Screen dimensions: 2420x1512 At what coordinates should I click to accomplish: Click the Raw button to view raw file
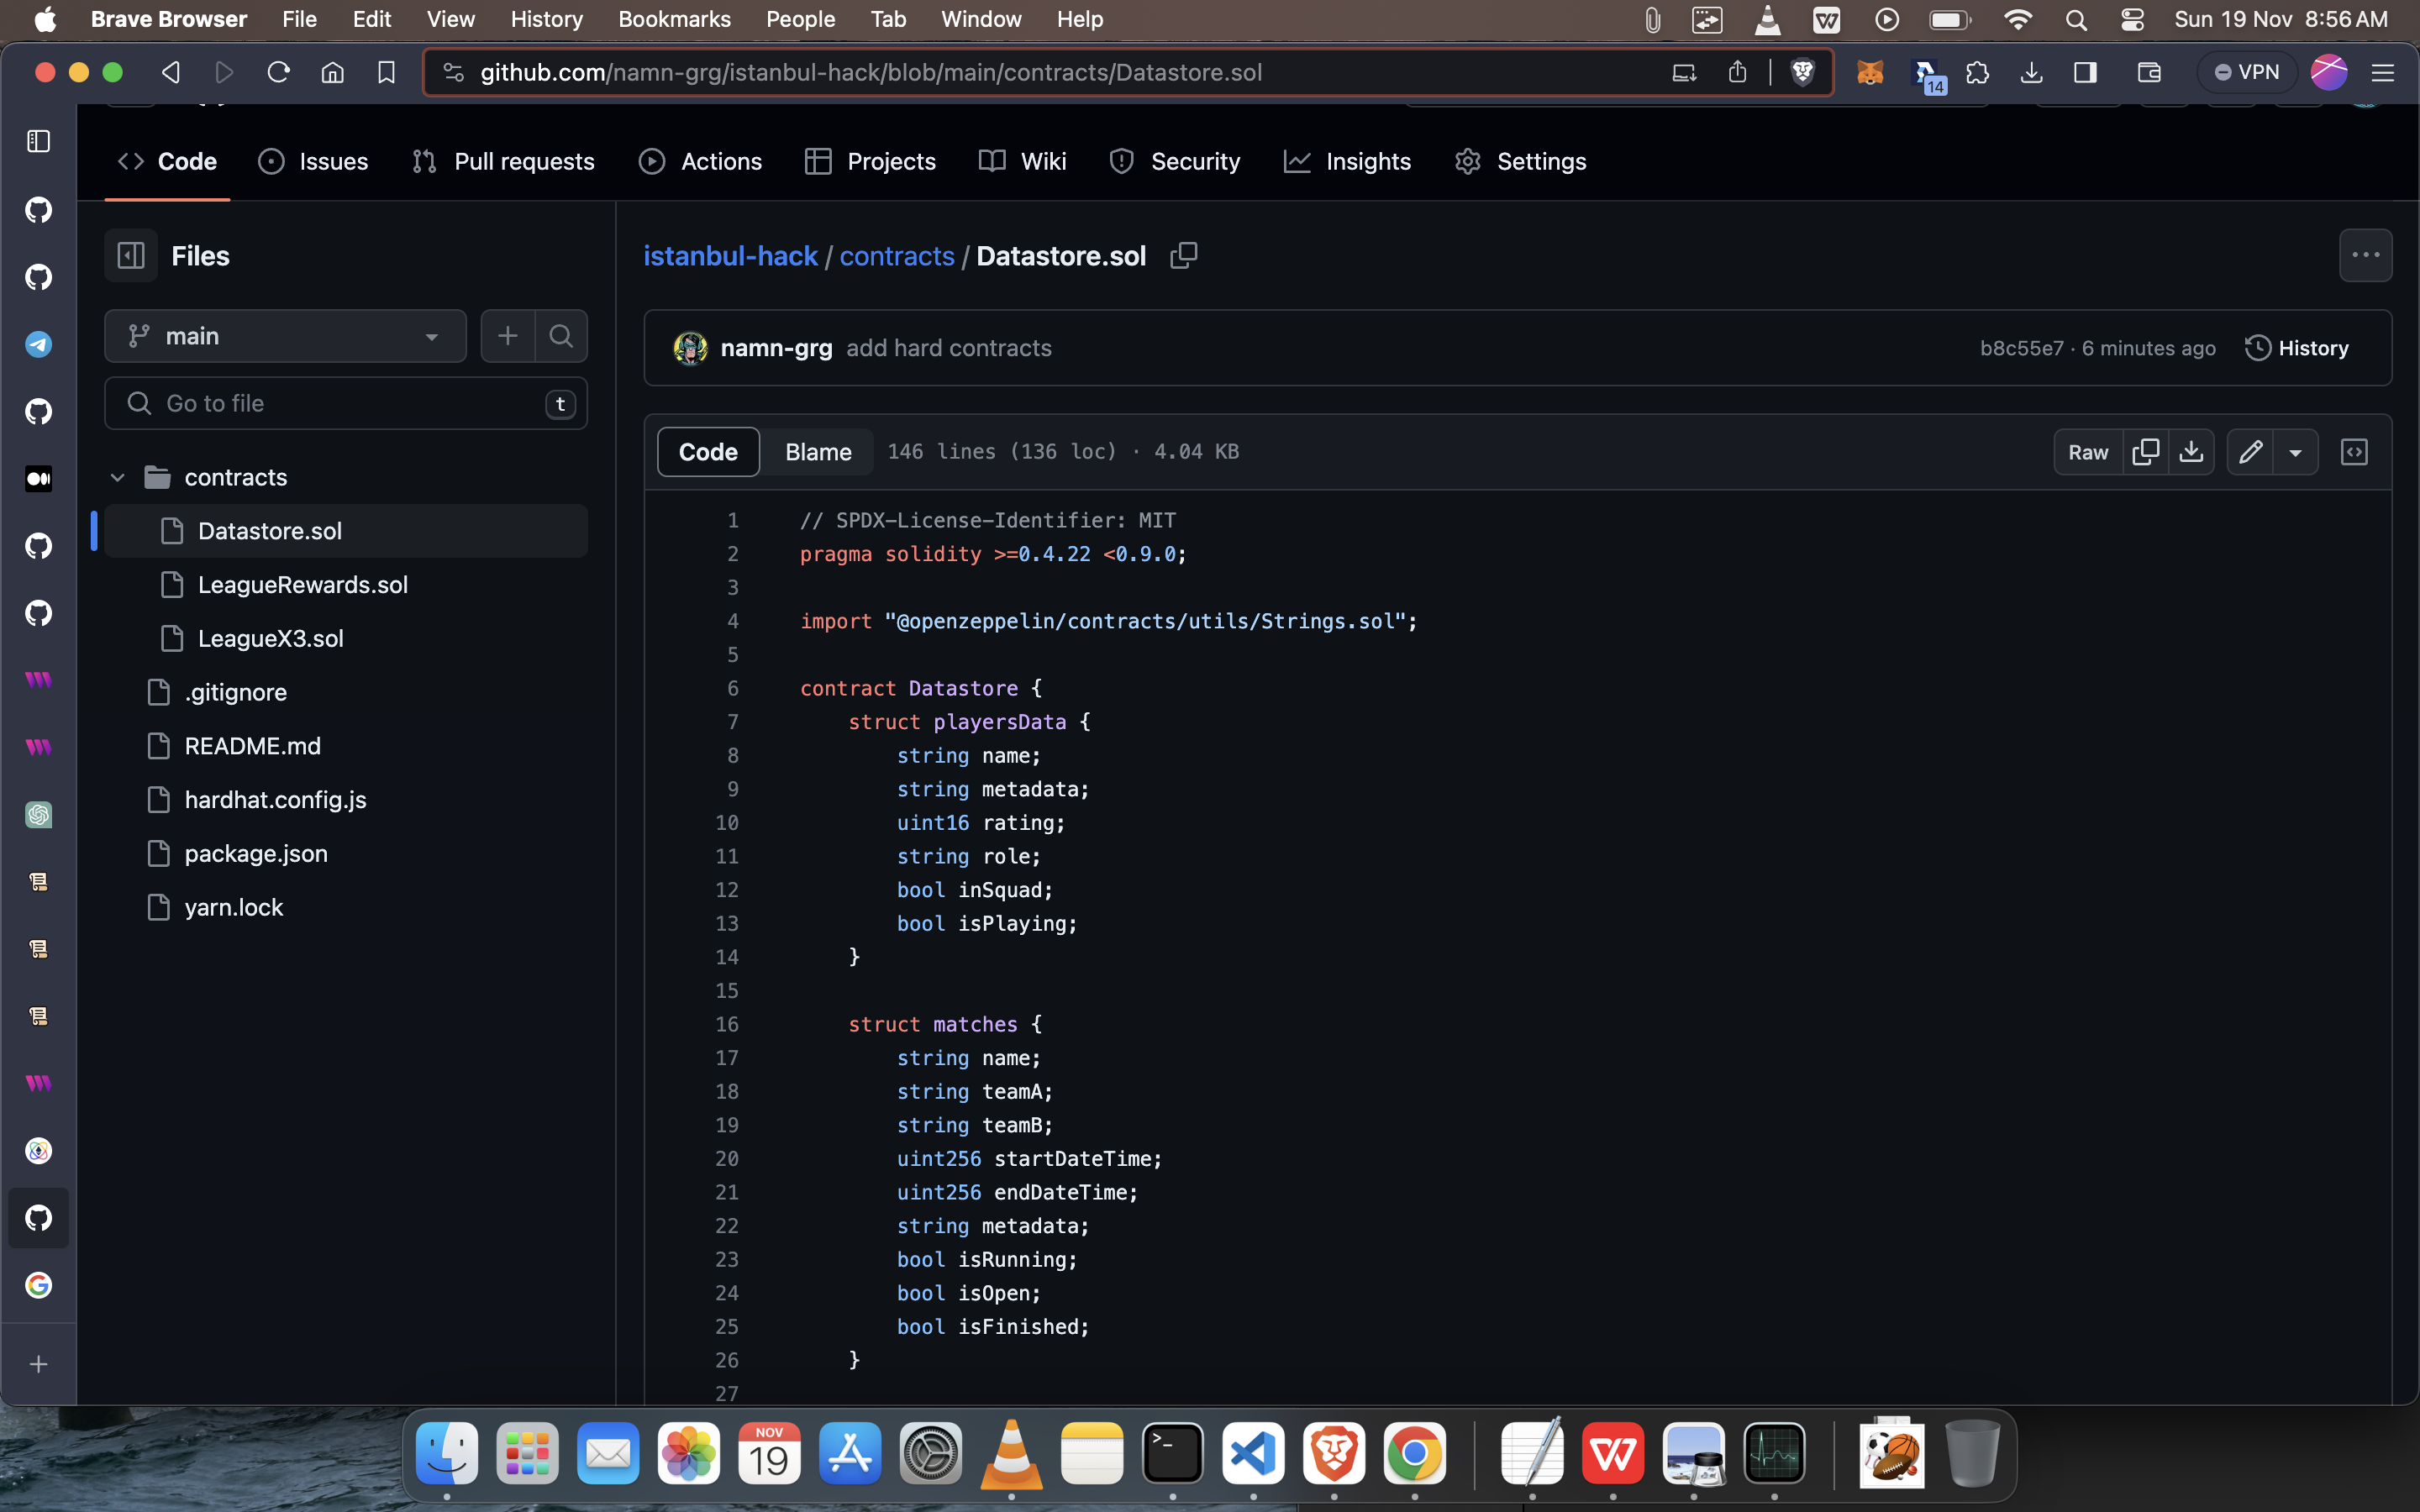pyautogui.click(x=2087, y=451)
